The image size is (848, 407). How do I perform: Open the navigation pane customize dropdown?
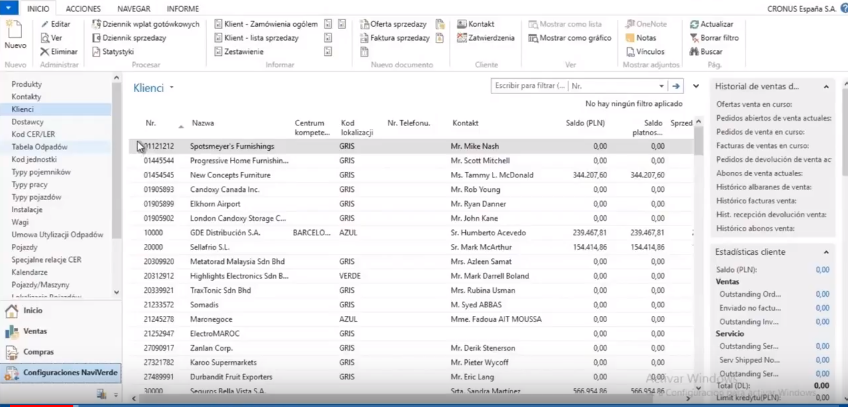click(115, 394)
